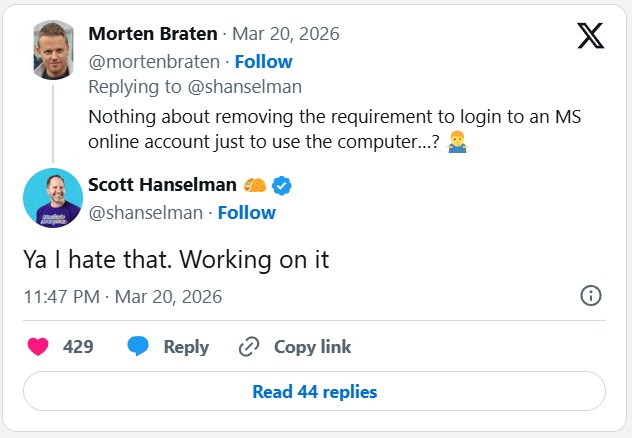Click the X logo icon
The image size is (632, 438).
590,35
